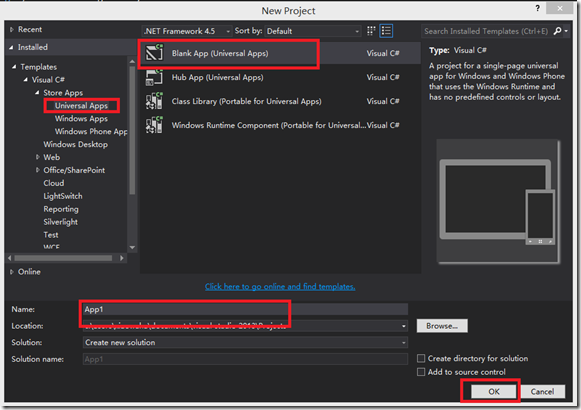
Task: Open the Sort by Default dropdown
Action: coord(313,31)
